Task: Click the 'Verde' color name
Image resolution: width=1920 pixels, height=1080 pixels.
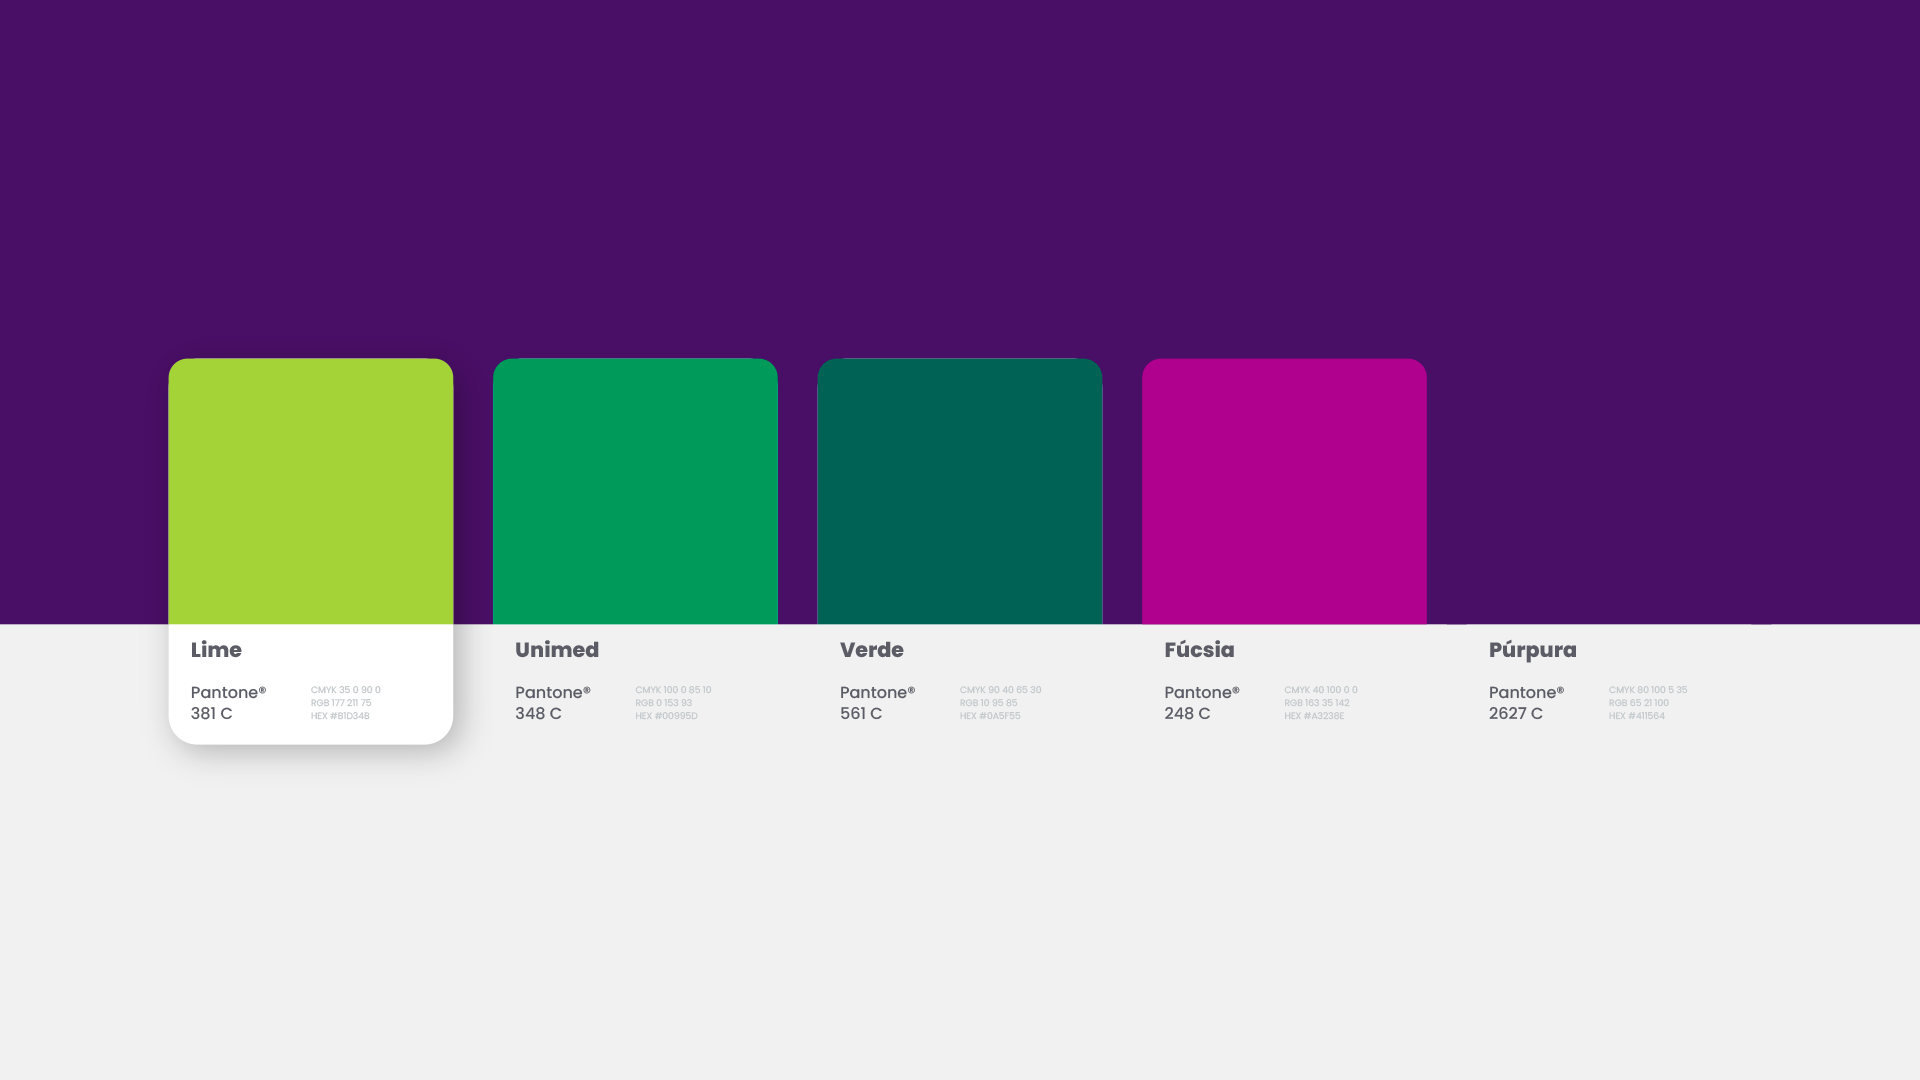Action: [x=872, y=650]
